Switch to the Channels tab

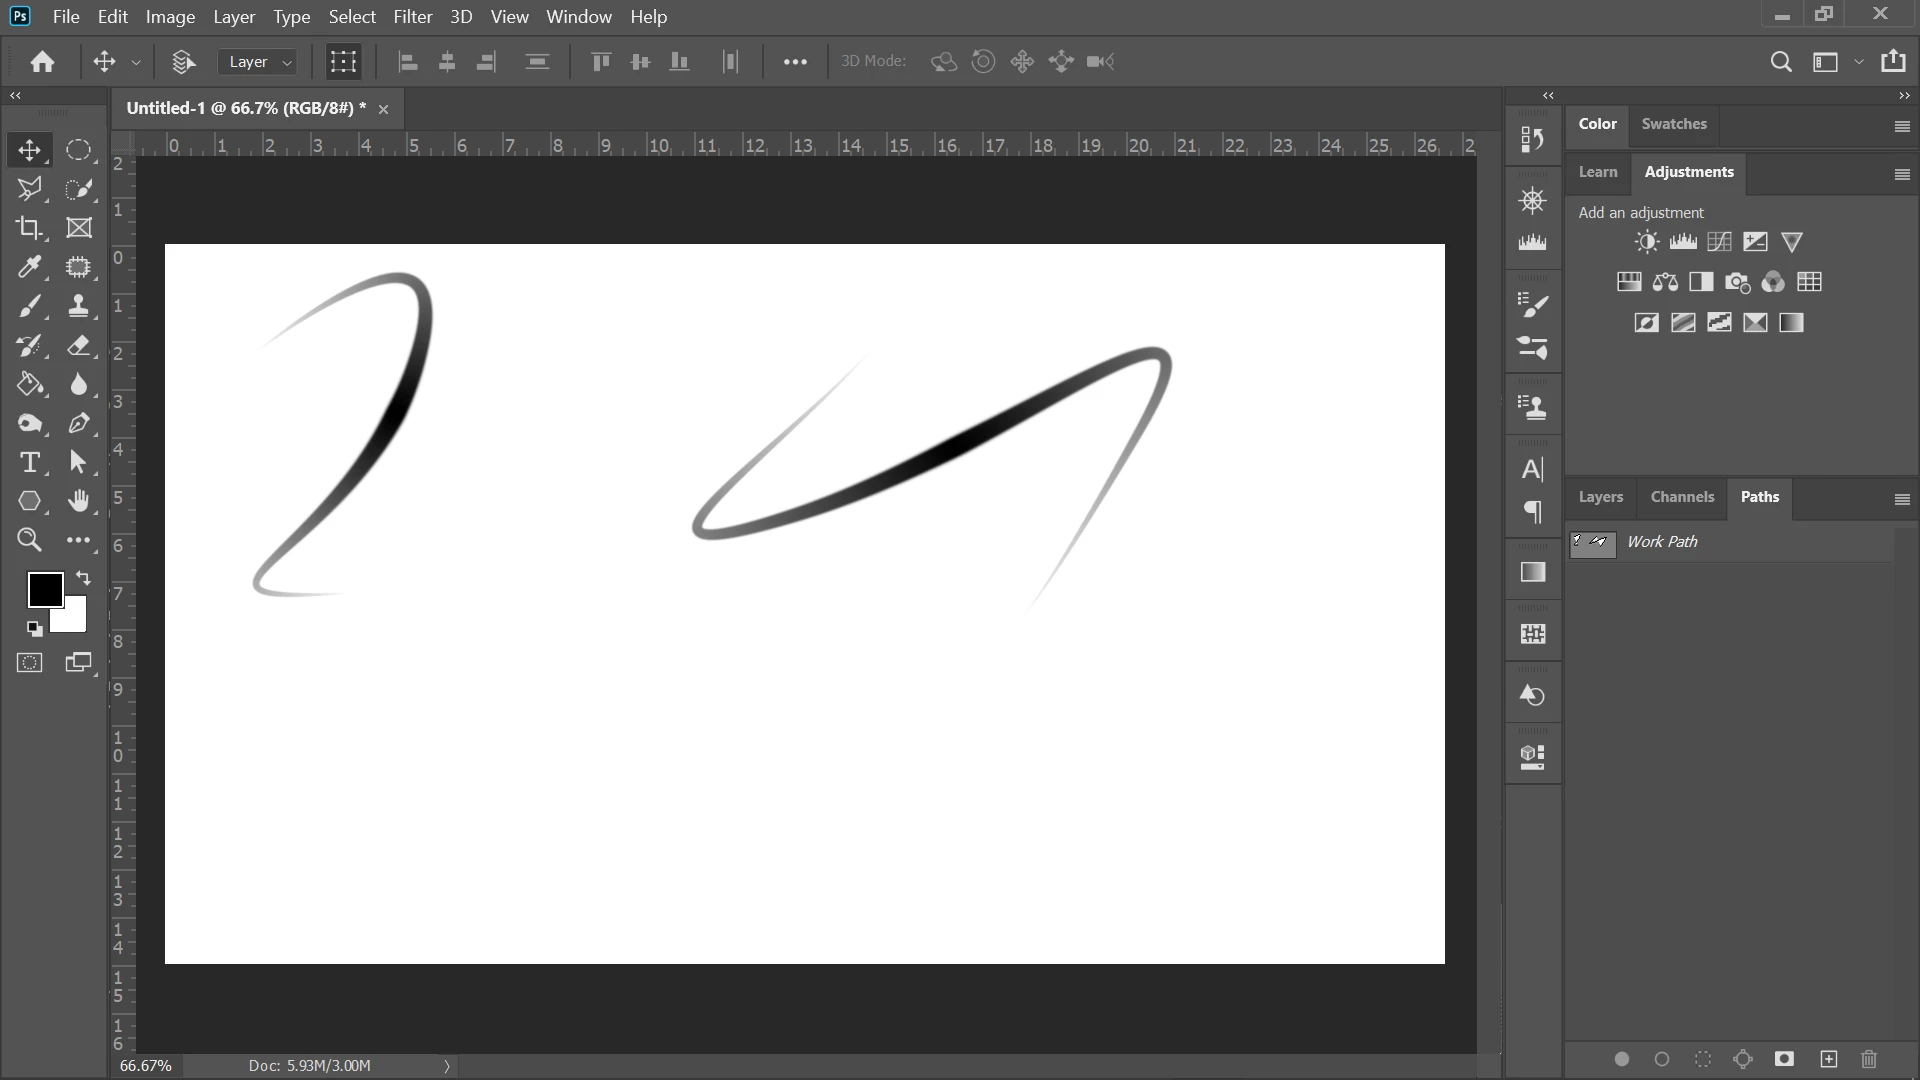[1681, 497]
